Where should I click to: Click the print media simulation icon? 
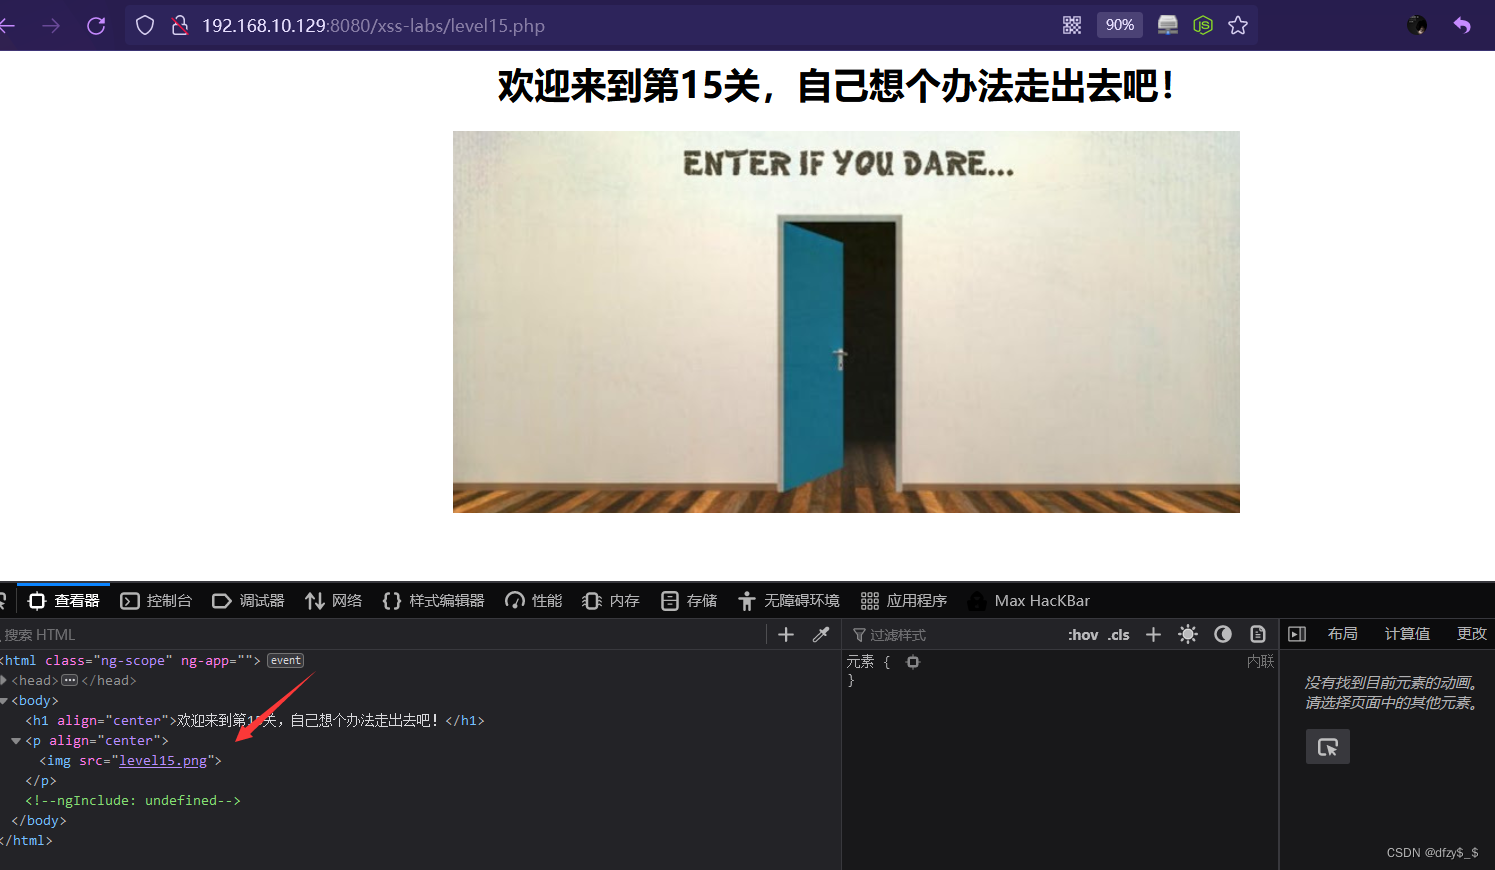tap(1257, 634)
